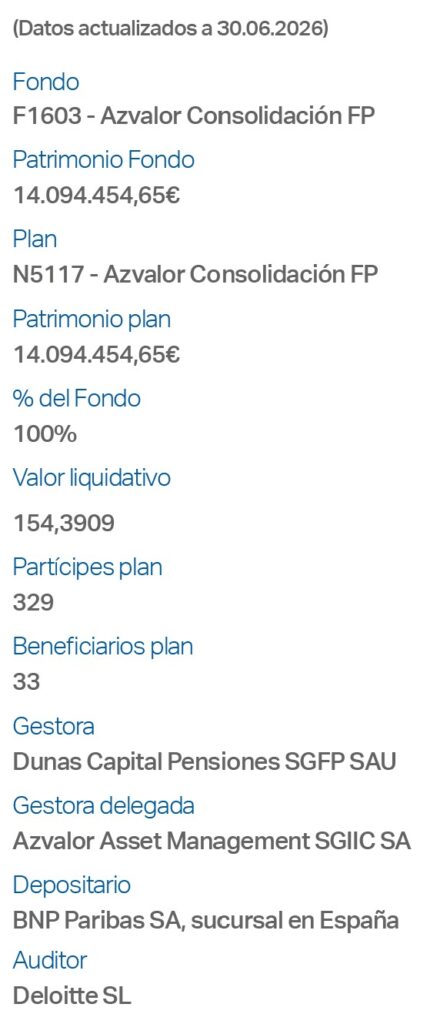
Task: Click Dunas Capital Pensiones SGFP SAU
Action: click(204, 761)
